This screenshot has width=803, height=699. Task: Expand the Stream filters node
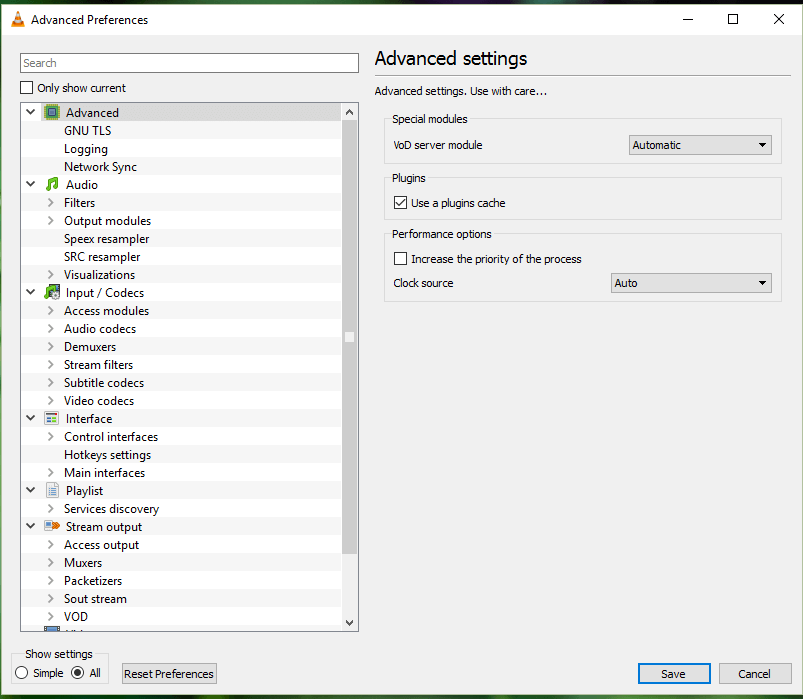[x=50, y=365]
